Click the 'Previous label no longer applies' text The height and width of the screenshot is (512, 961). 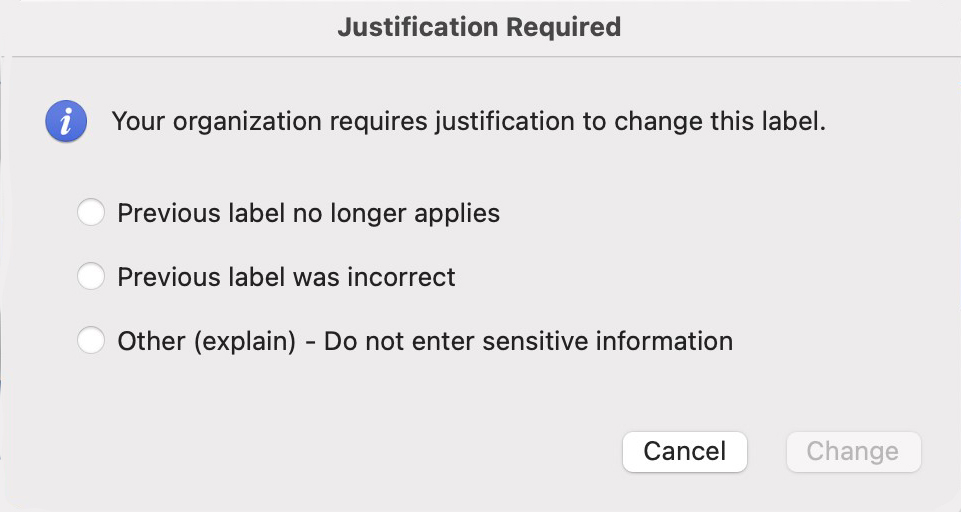[x=308, y=213]
